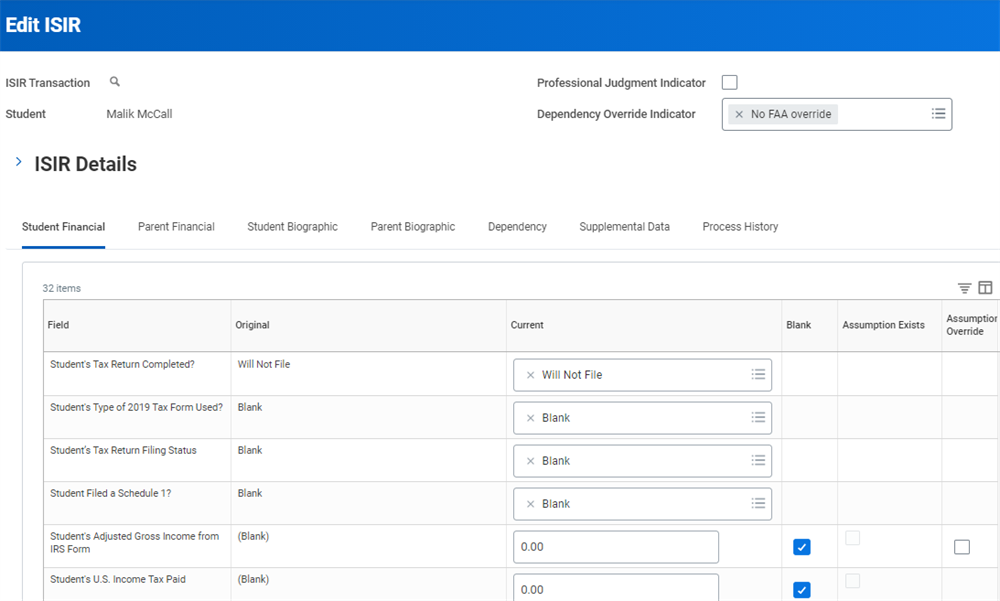This screenshot has height=601, width=1000.
Task: Click the original value Will Not File
Action: pyautogui.click(x=264, y=364)
